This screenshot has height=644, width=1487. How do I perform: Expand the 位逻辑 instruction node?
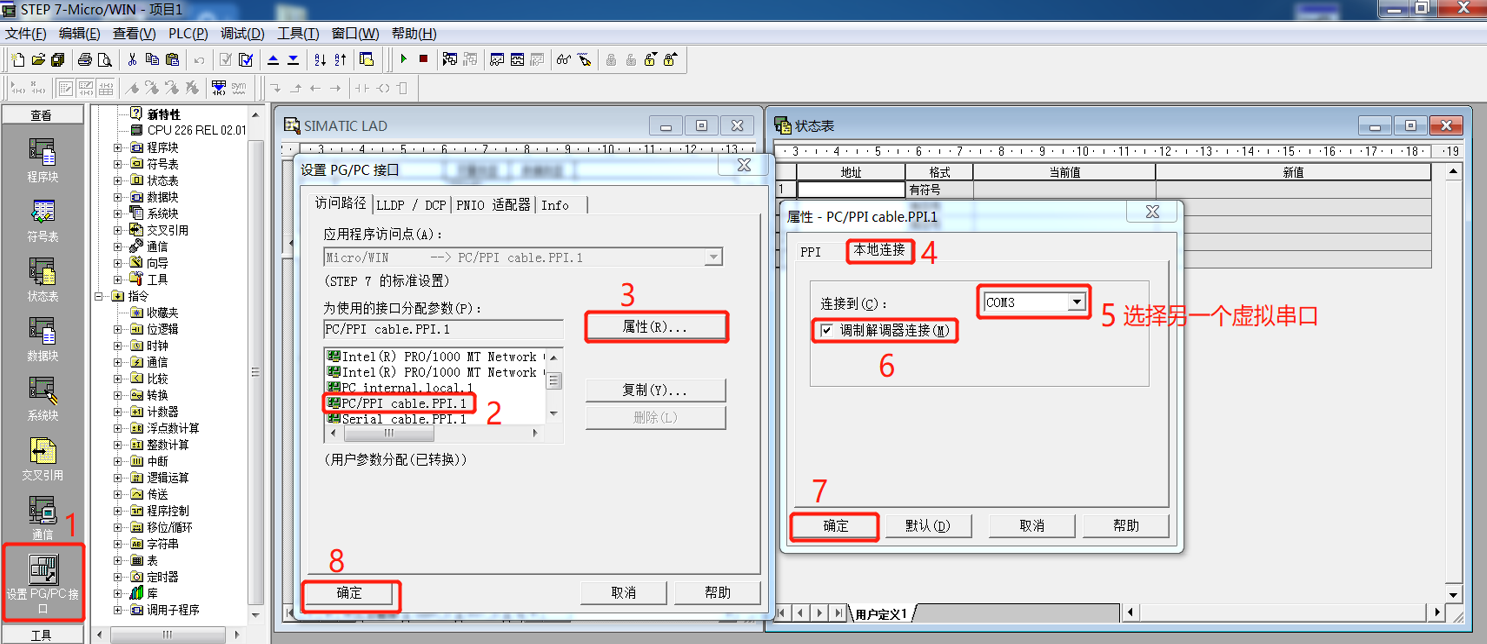coord(118,329)
